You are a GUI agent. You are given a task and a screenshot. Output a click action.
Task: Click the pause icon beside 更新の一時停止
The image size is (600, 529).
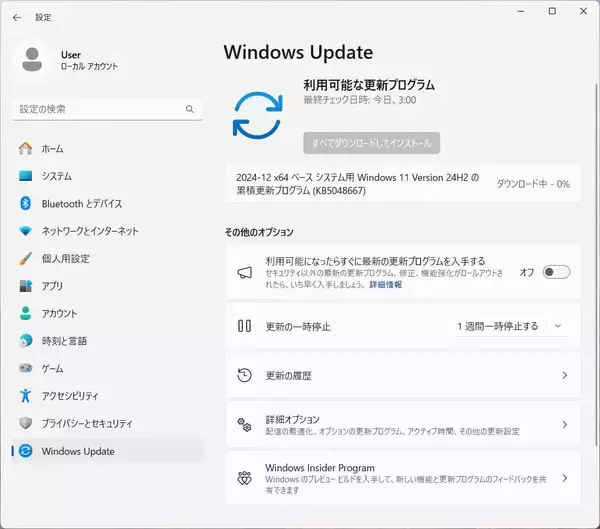pyautogui.click(x=245, y=326)
